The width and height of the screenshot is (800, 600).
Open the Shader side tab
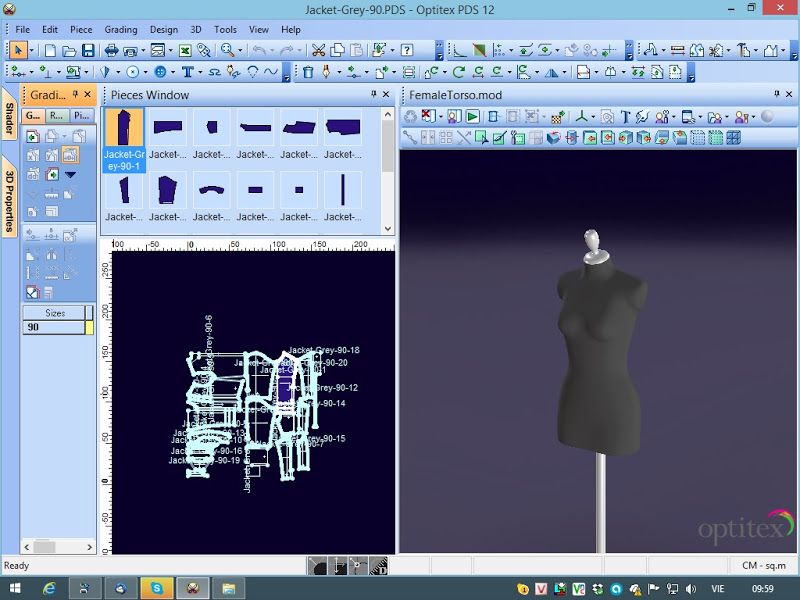point(9,118)
